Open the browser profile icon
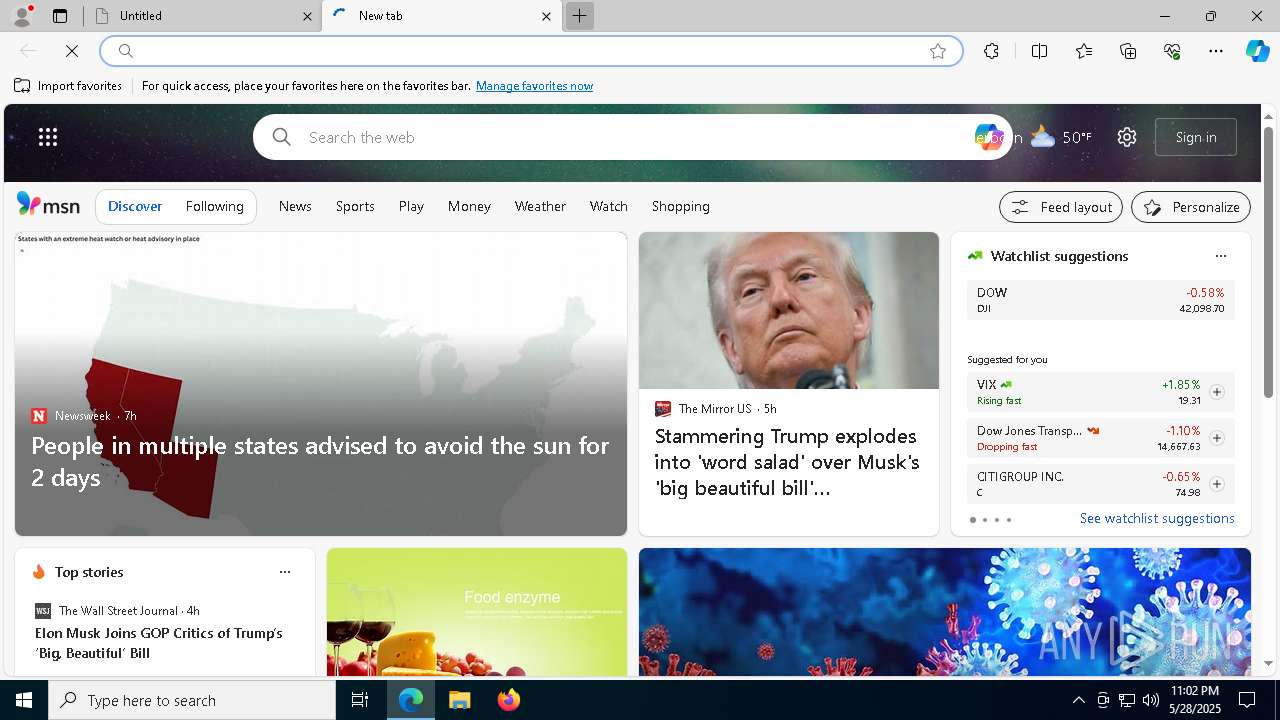The width and height of the screenshot is (1280, 720). click(21, 16)
